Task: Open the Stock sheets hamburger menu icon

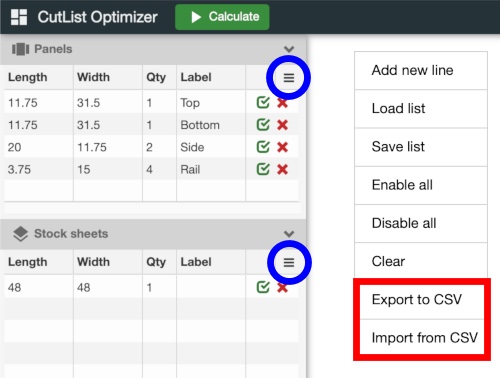Action: pos(289,262)
